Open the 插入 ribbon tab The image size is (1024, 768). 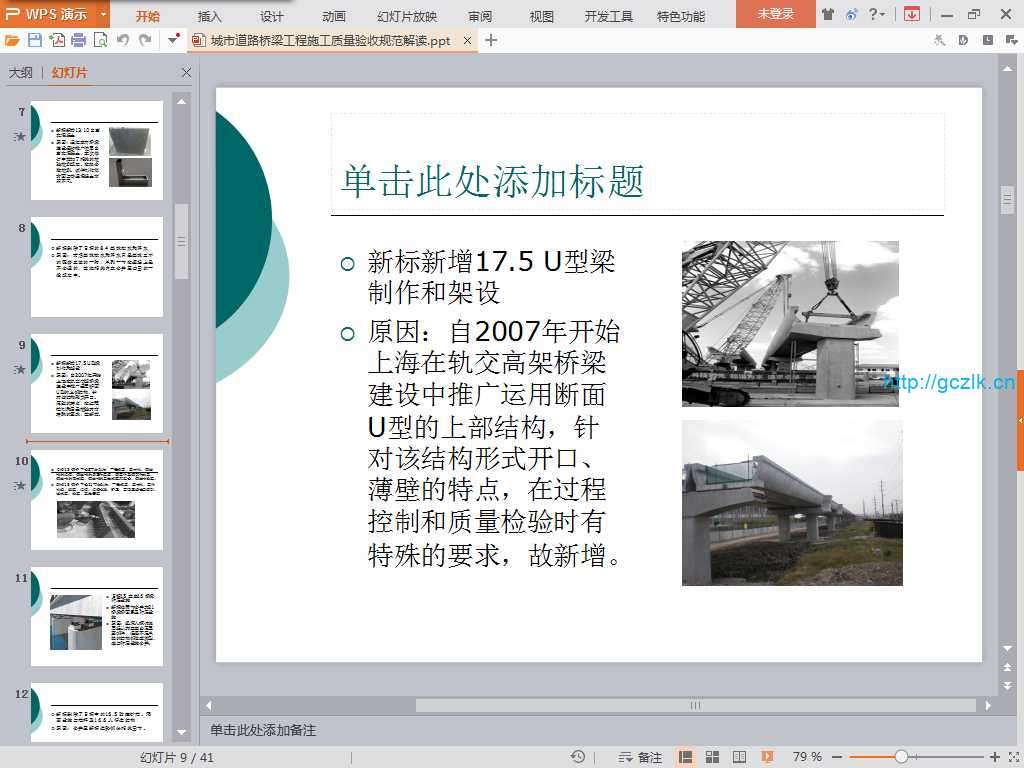(x=210, y=16)
